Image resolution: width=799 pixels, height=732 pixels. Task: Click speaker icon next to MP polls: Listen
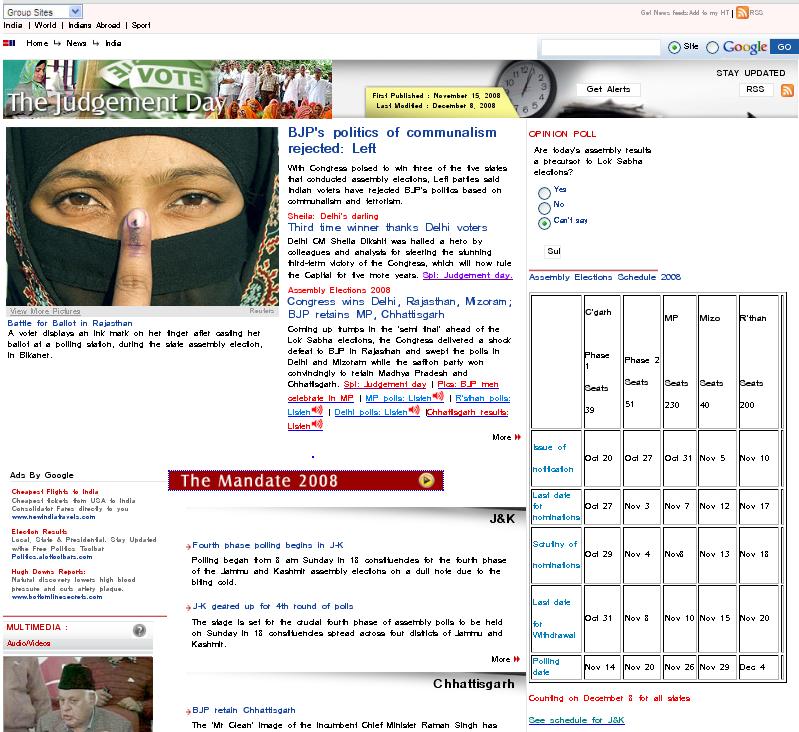[x=438, y=397]
